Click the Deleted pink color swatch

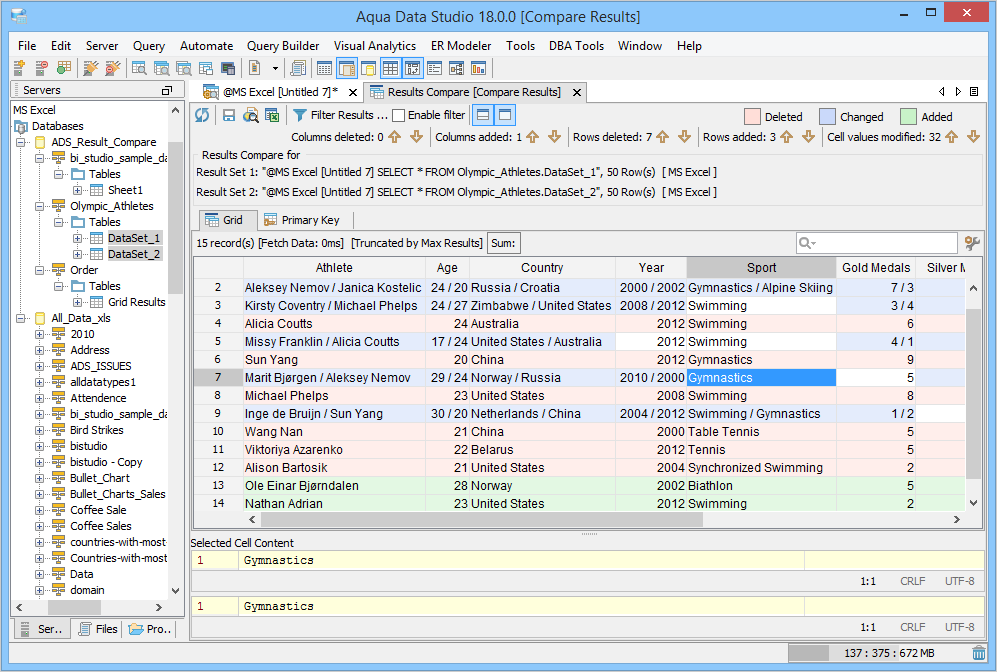(752, 116)
